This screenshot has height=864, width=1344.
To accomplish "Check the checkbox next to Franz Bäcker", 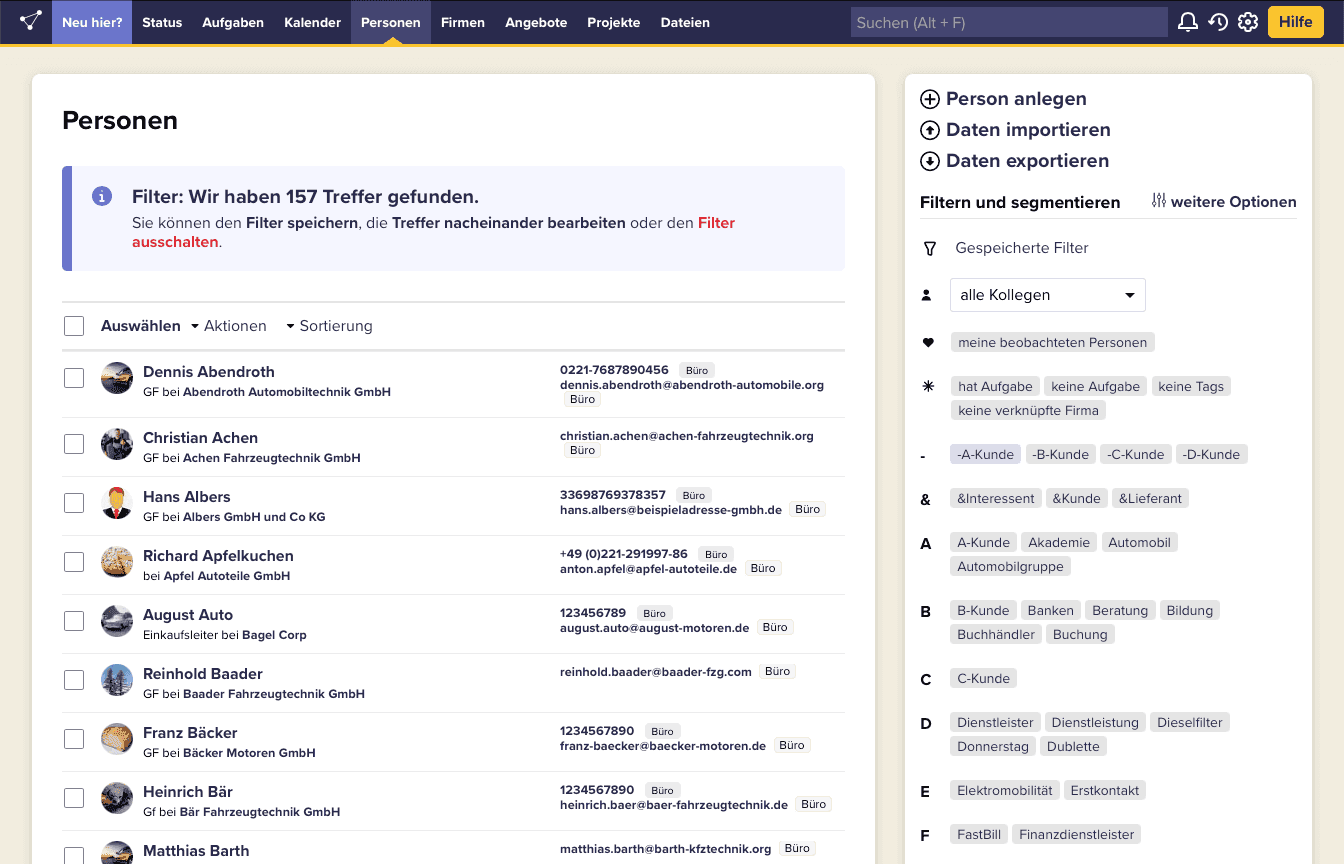I will [x=74, y=738].
